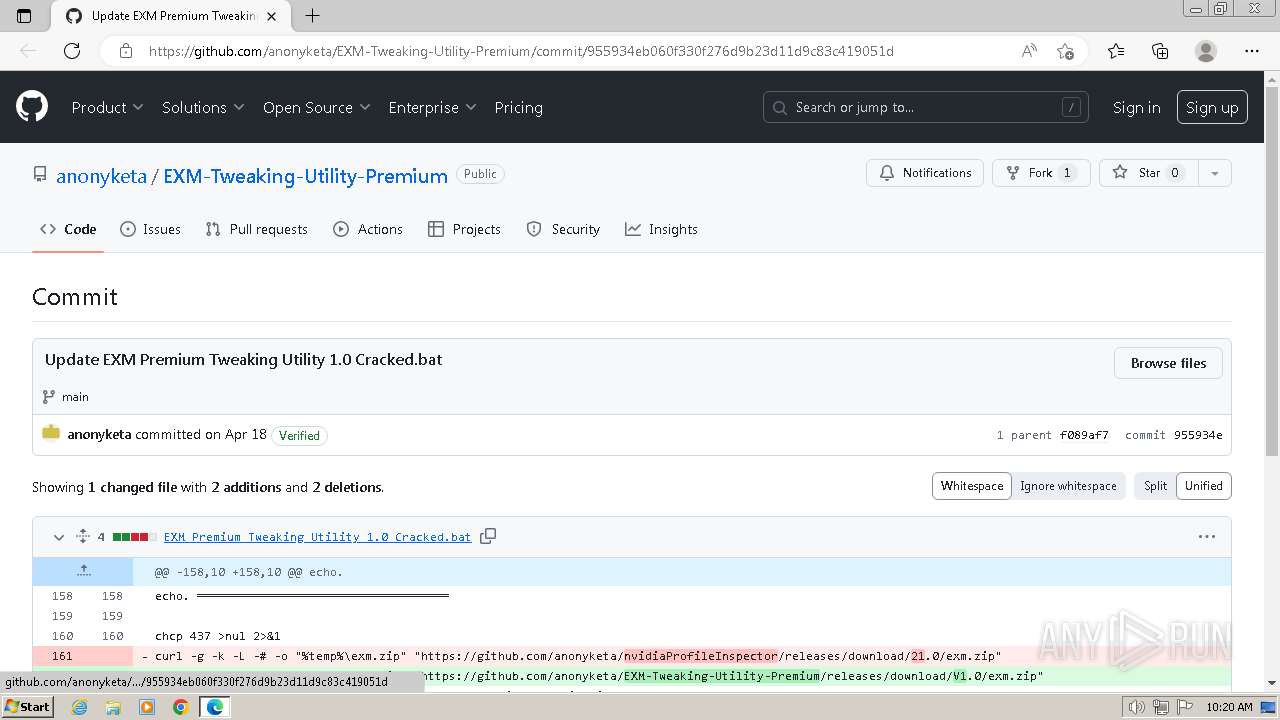Click the volume speaker tray icon
1280x720 pixels.
pyautogui.click(x=1137, y=707)
